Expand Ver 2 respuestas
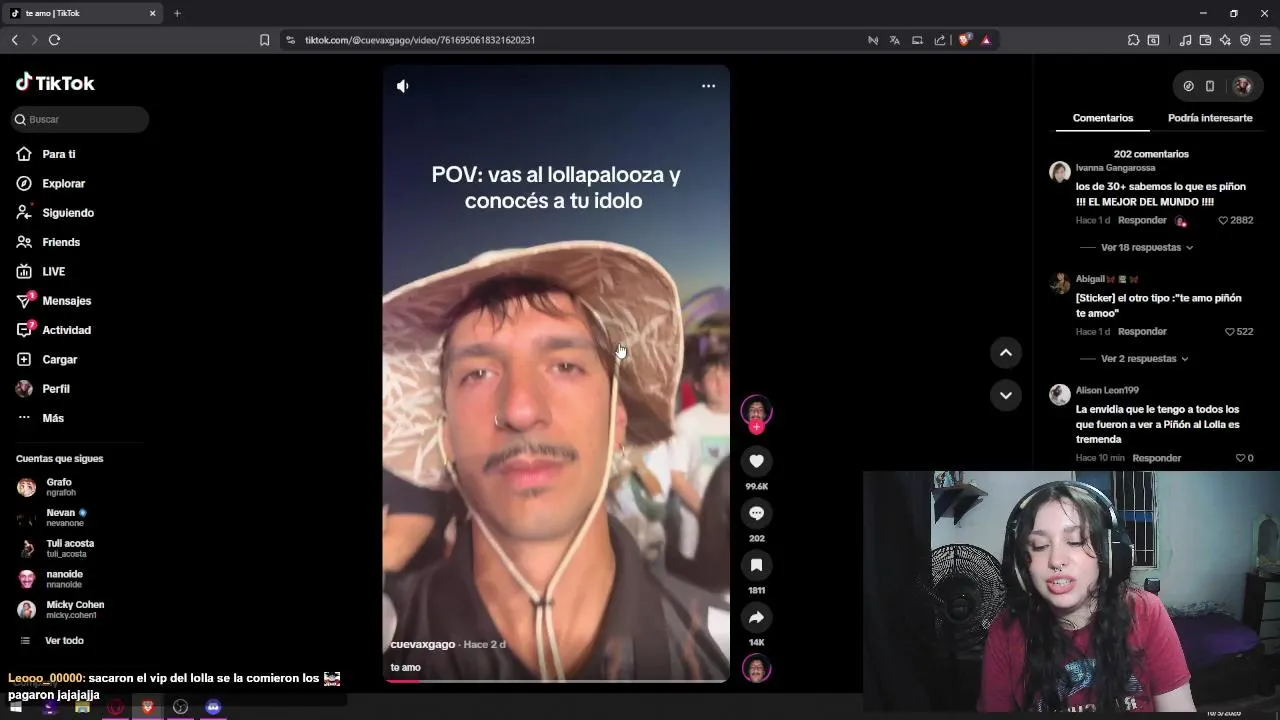Image resolution: width=1280 pixels, height=720 pixels. click(1145, 358)
